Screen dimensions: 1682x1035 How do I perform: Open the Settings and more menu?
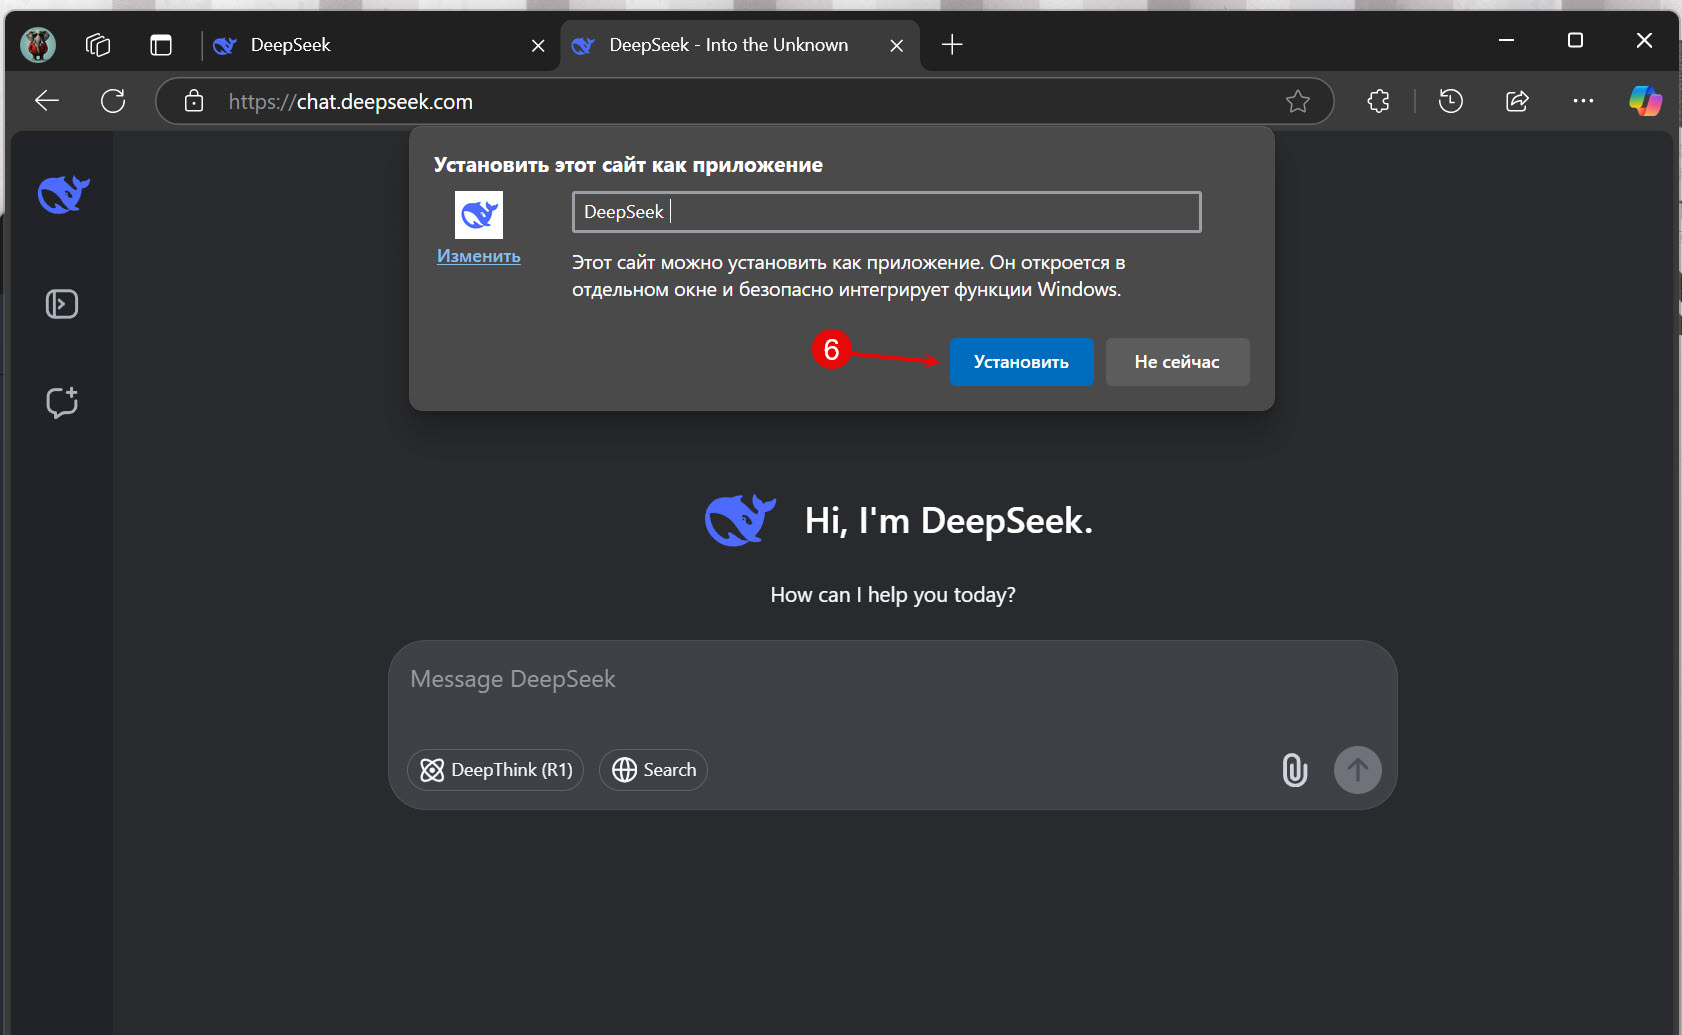(1583, 101)
